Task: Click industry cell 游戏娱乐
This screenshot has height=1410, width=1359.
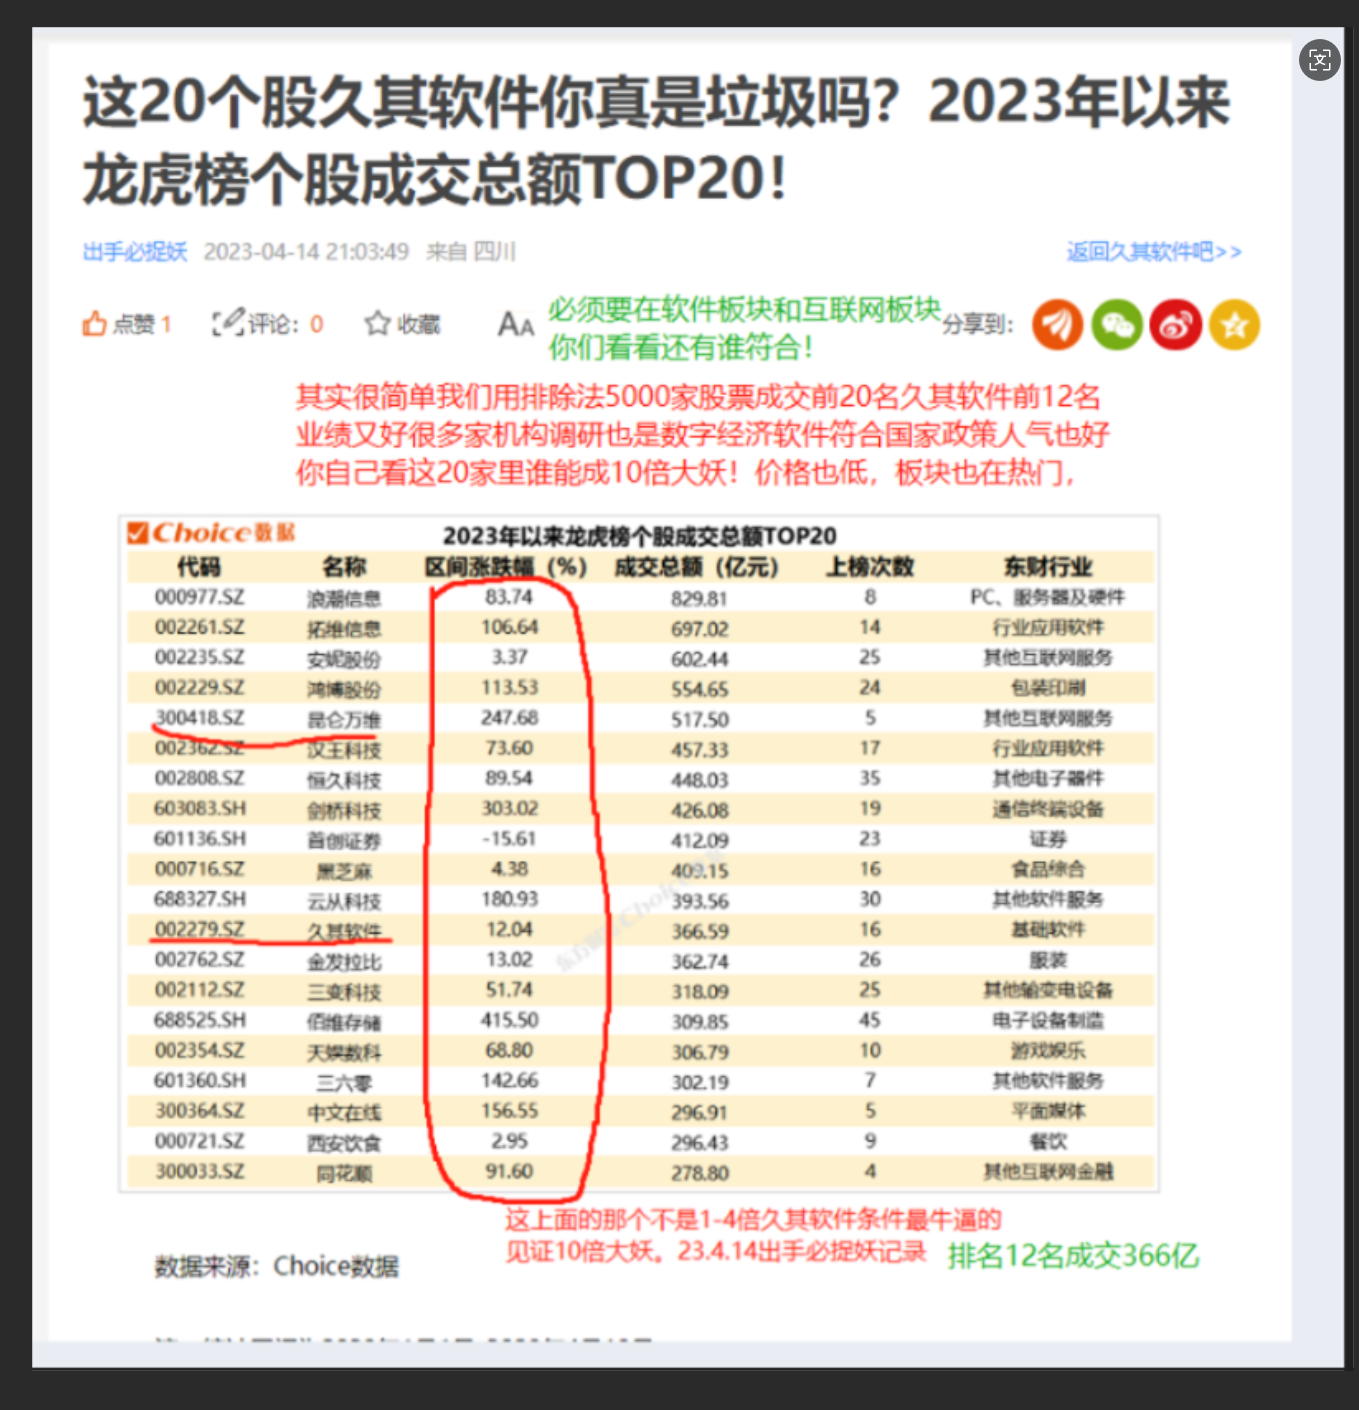Action: 1047,1050
